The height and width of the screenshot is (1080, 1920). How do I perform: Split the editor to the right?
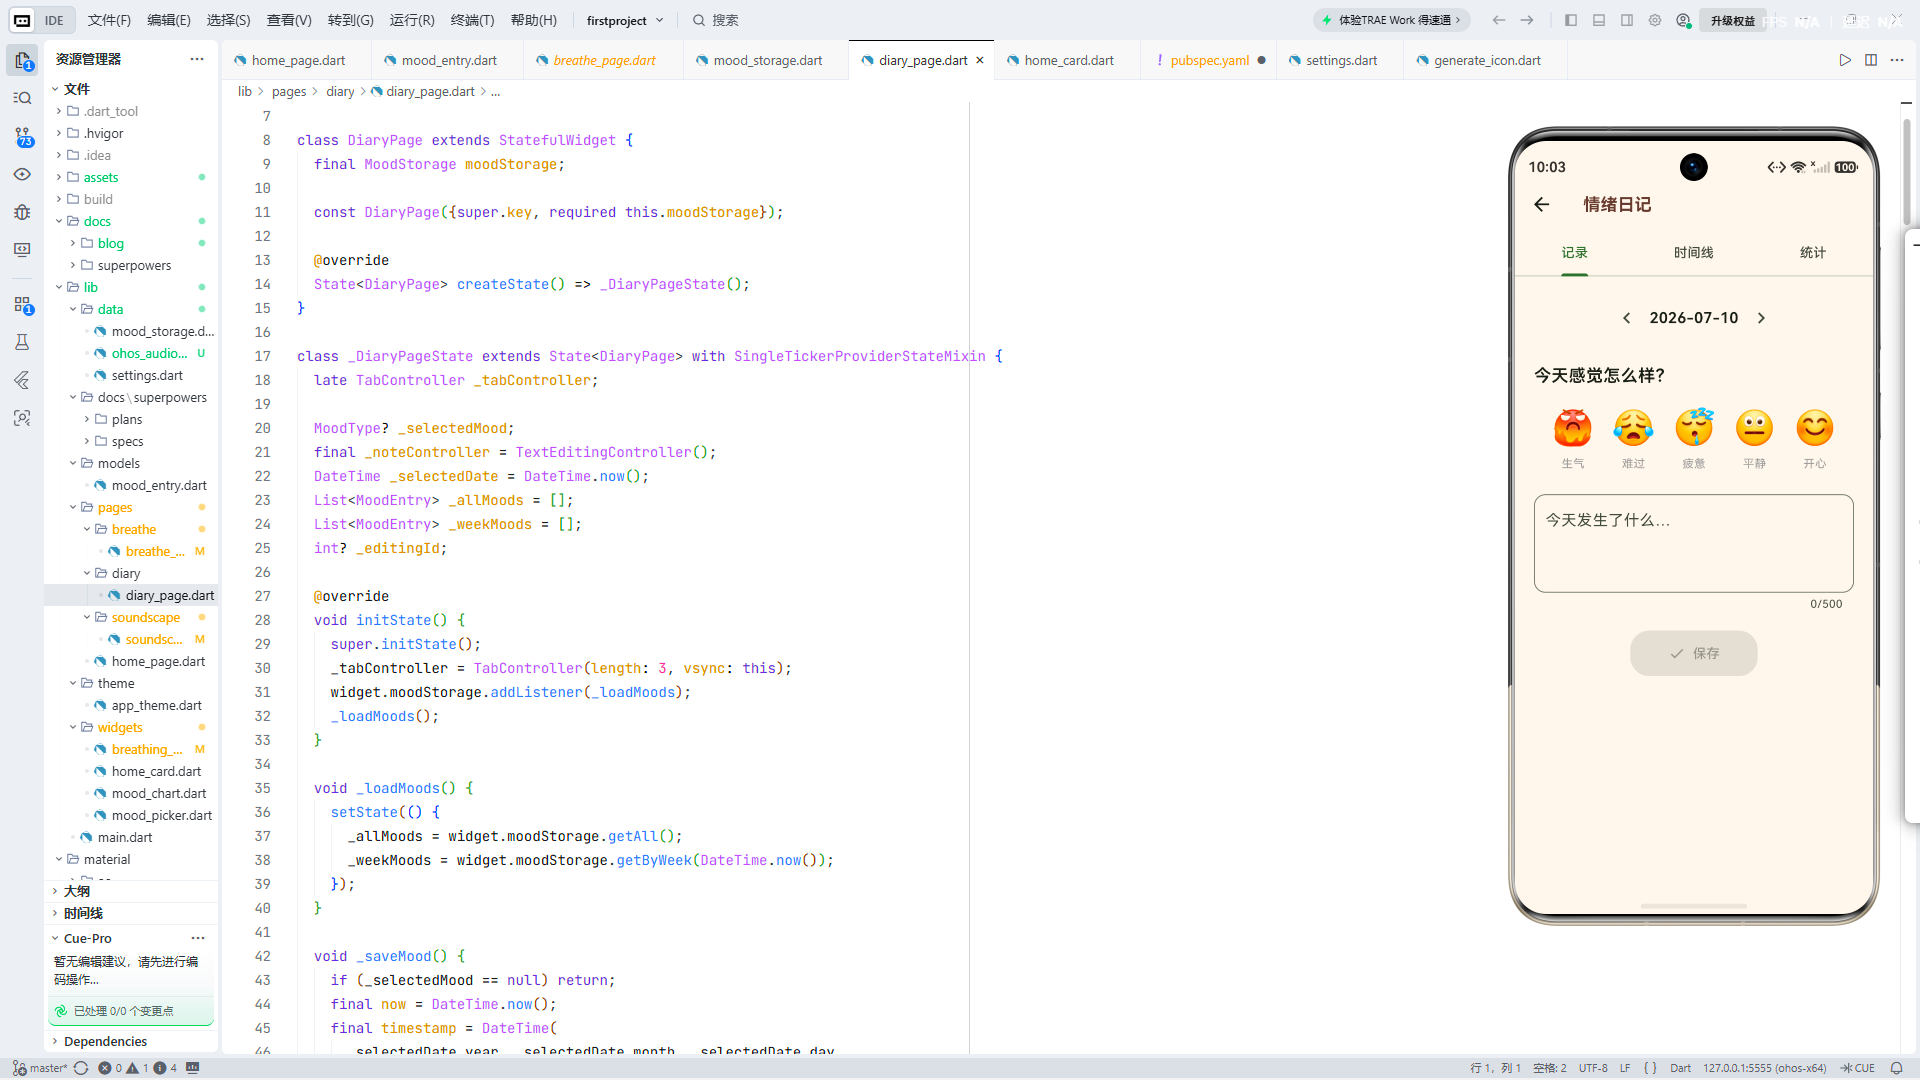[x=1871, y=60]
